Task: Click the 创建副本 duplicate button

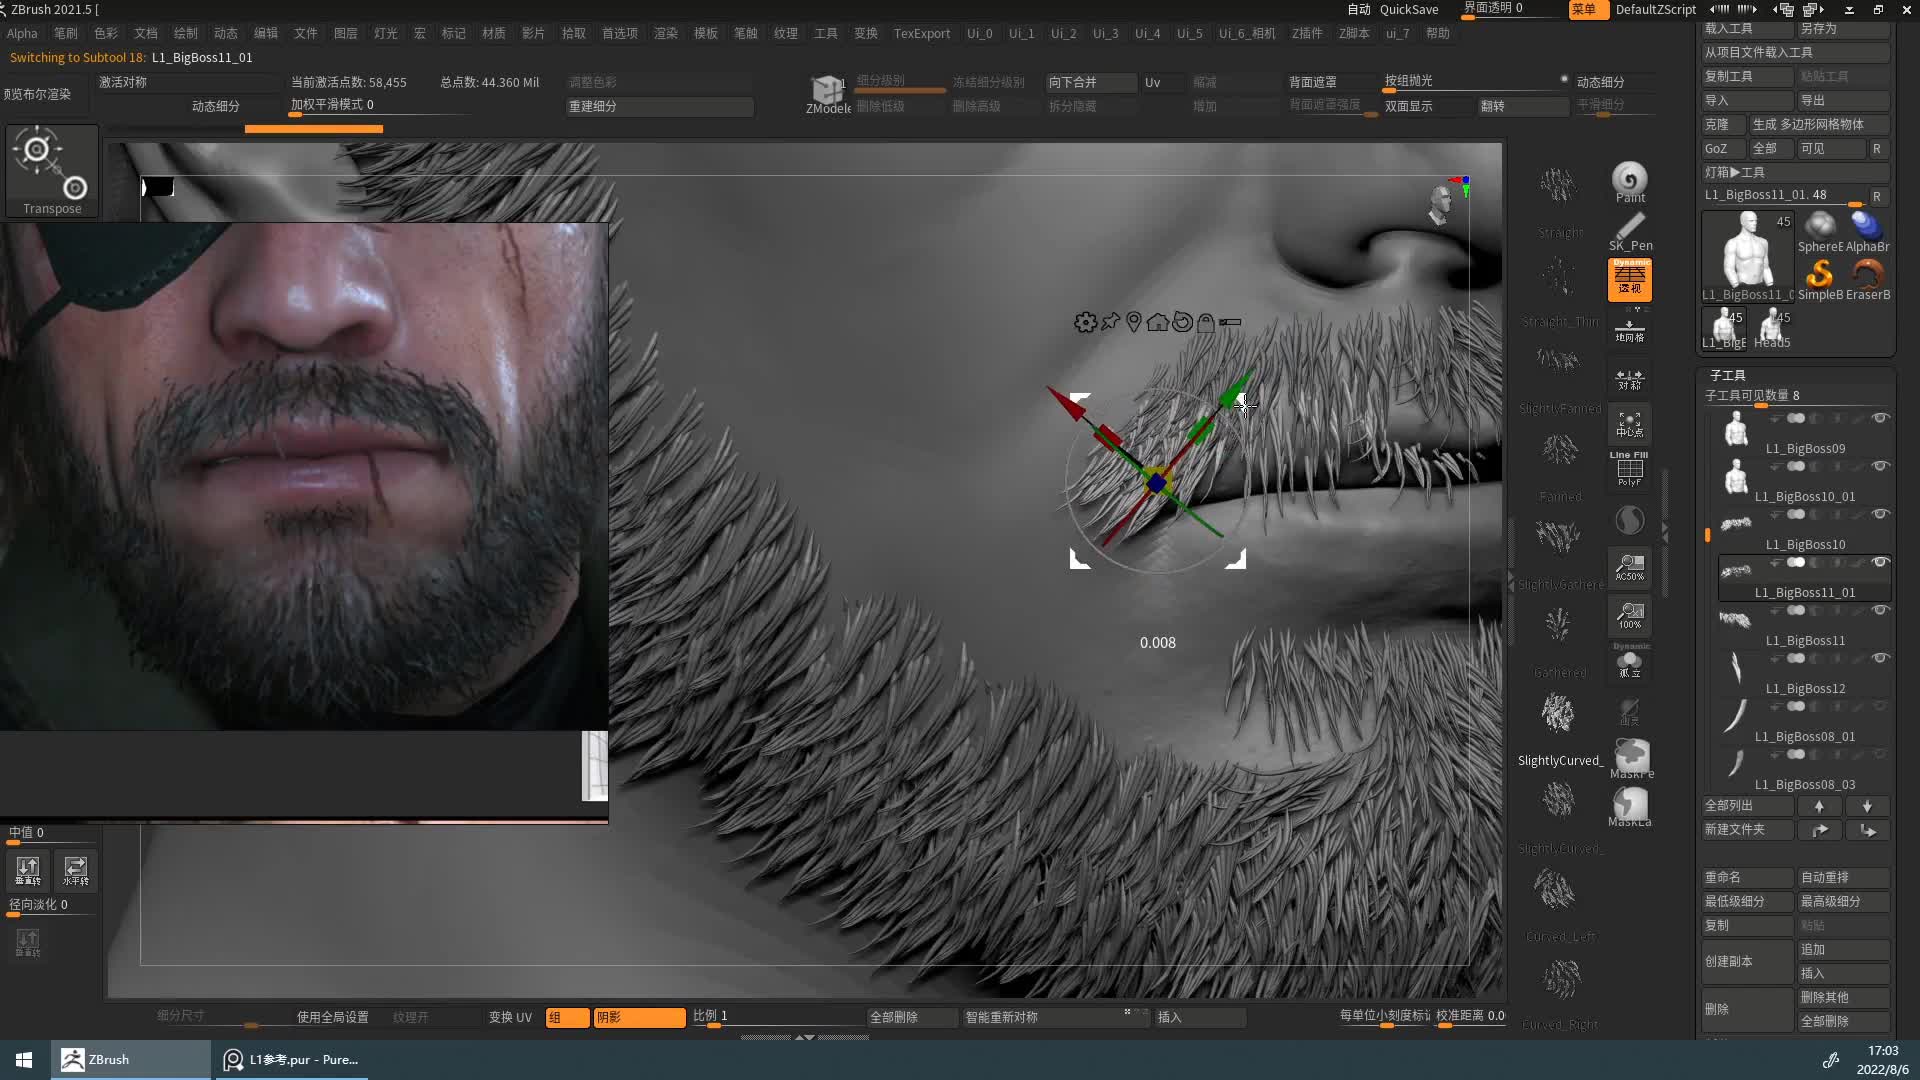Action: point(1747,961)
